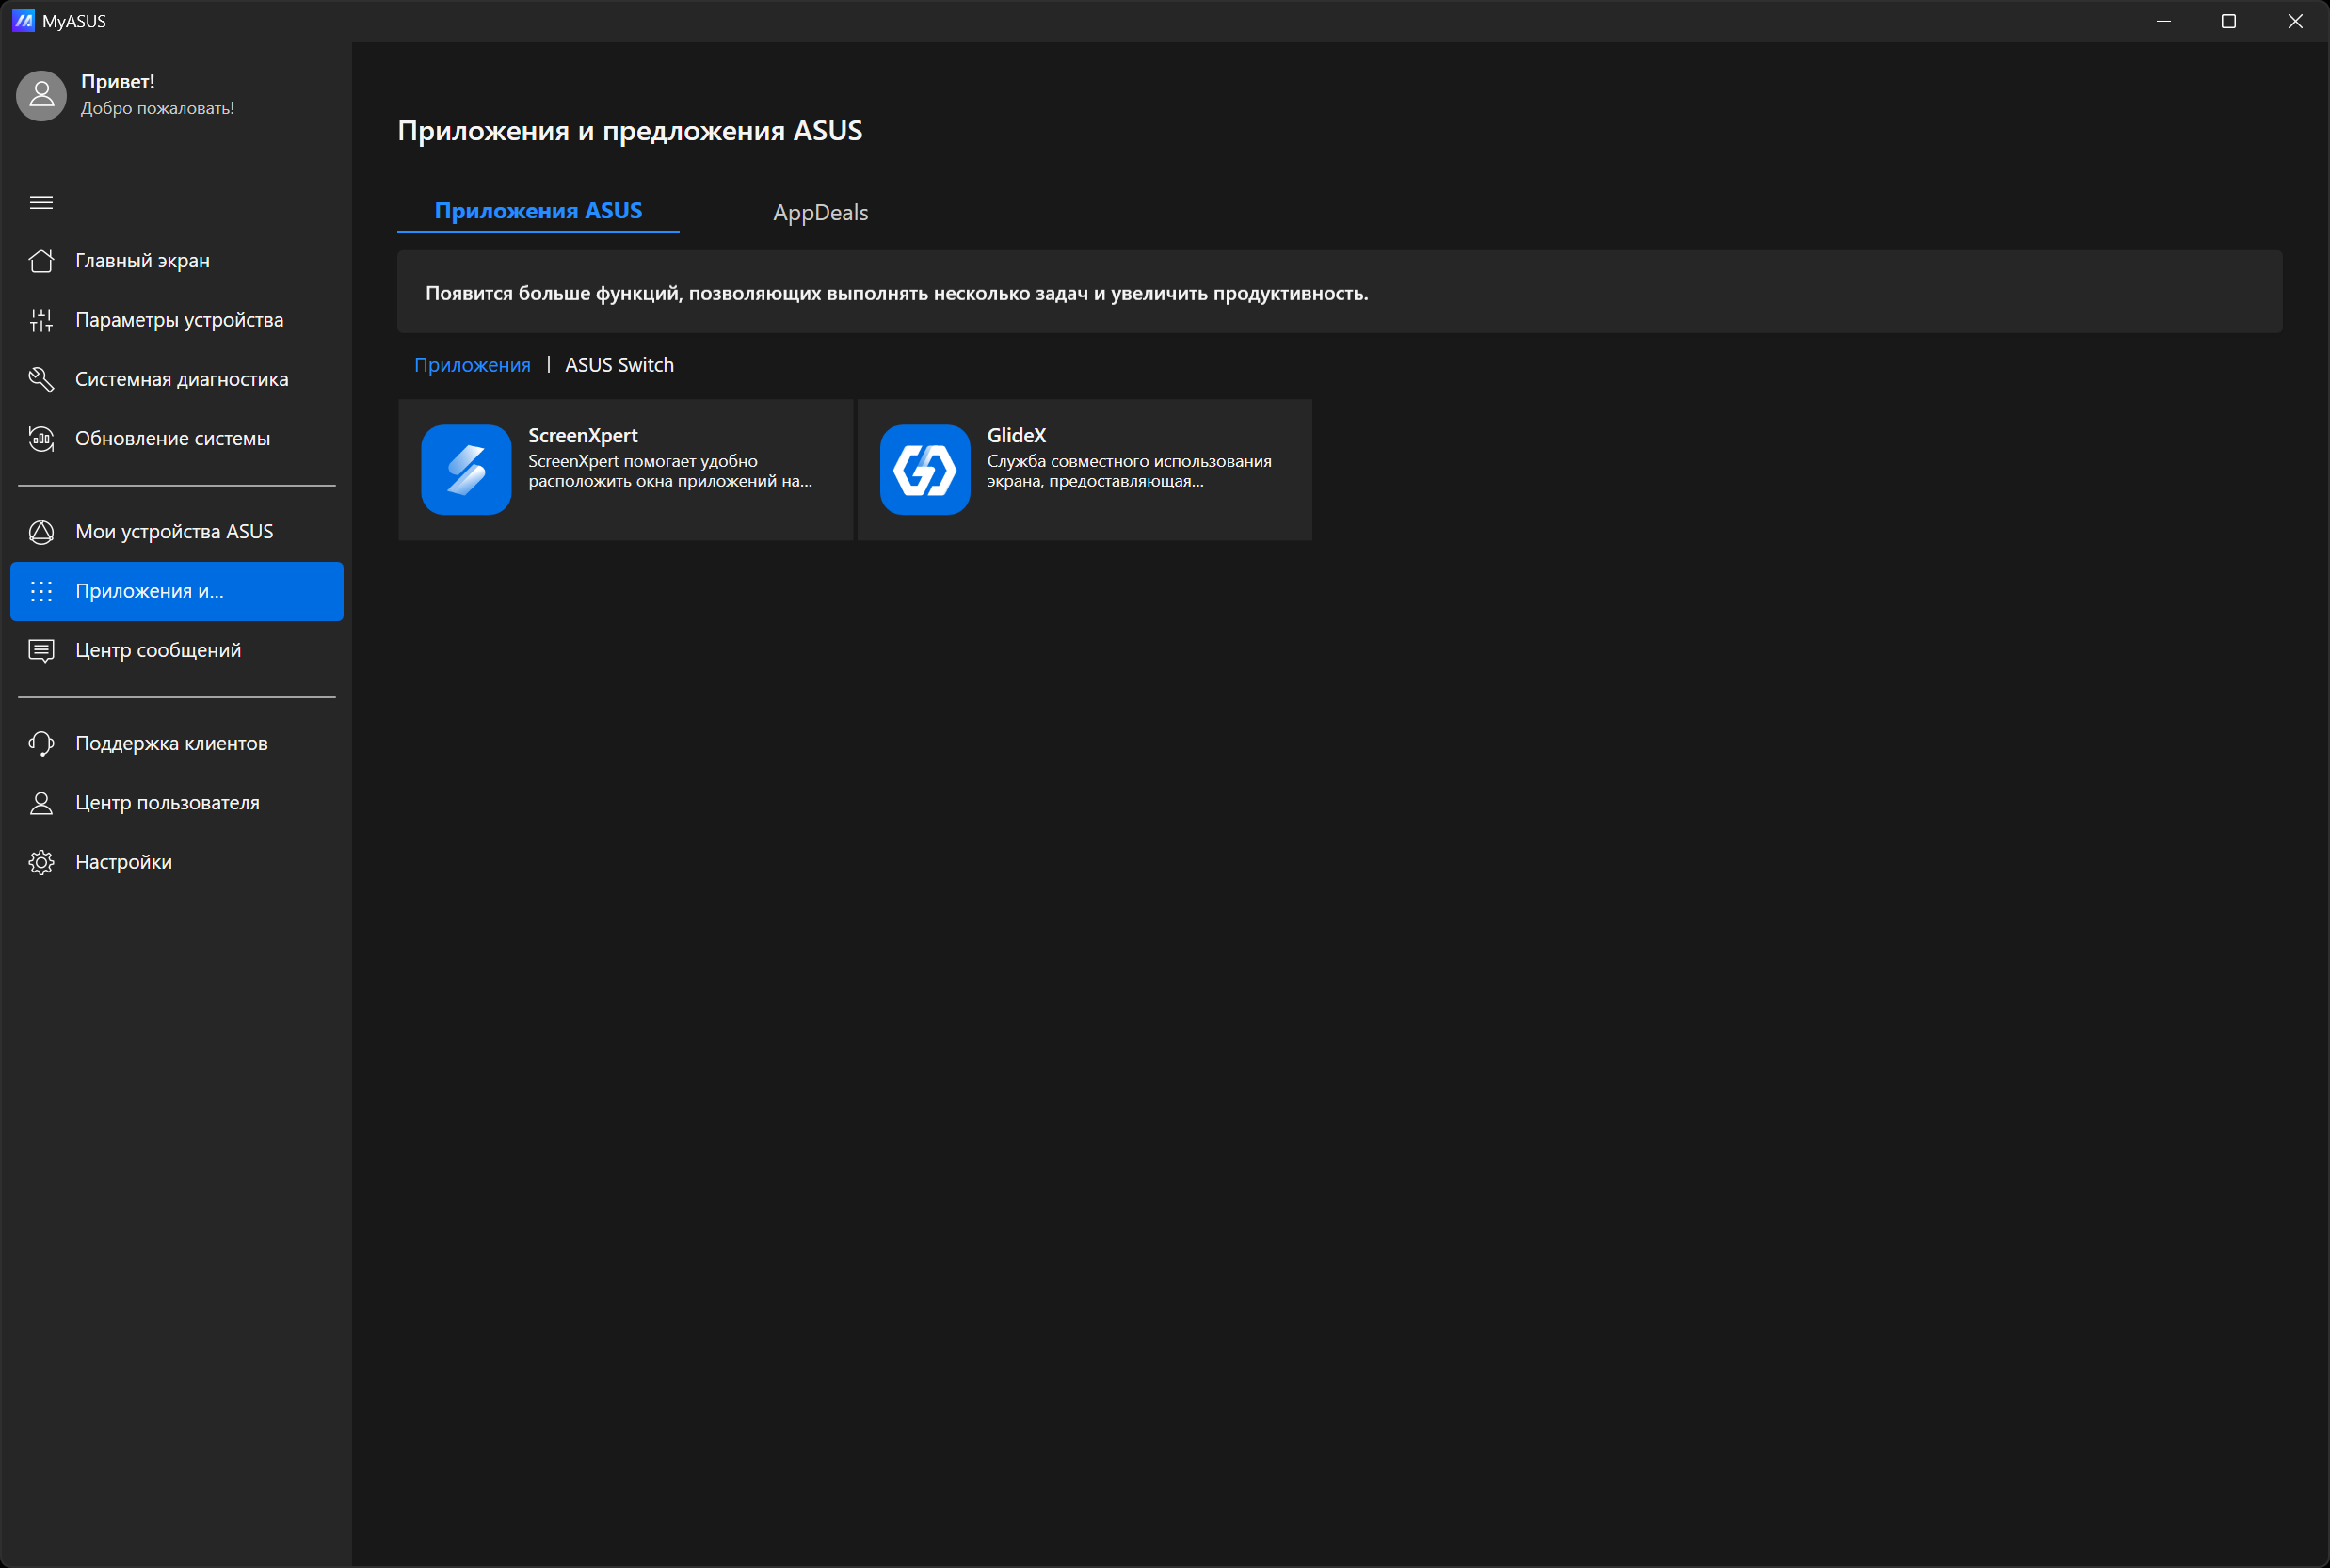The height and width of the screenshot is (1568, 2330).
Task: Click the person icon for Центр пользователя
Action: click(41, 803)
